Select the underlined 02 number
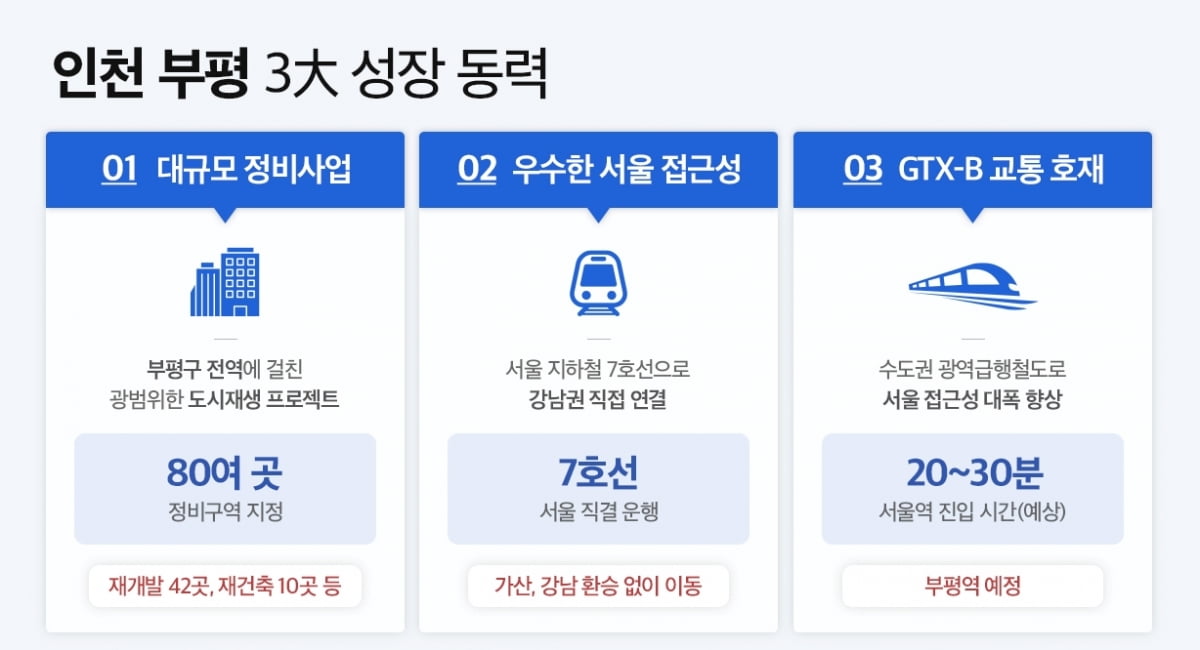The image size is (1200, 650). (477, 170)
